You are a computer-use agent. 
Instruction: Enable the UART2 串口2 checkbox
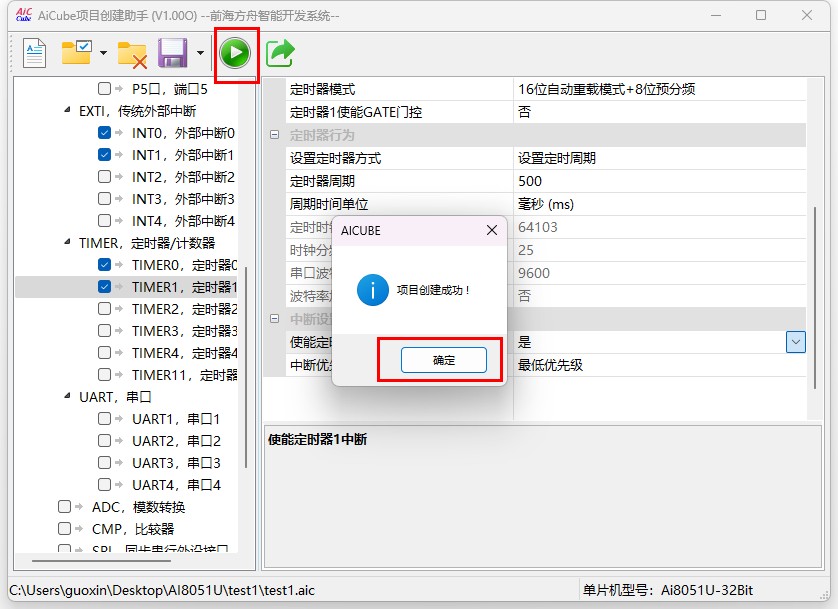click(x=104, y=441)
